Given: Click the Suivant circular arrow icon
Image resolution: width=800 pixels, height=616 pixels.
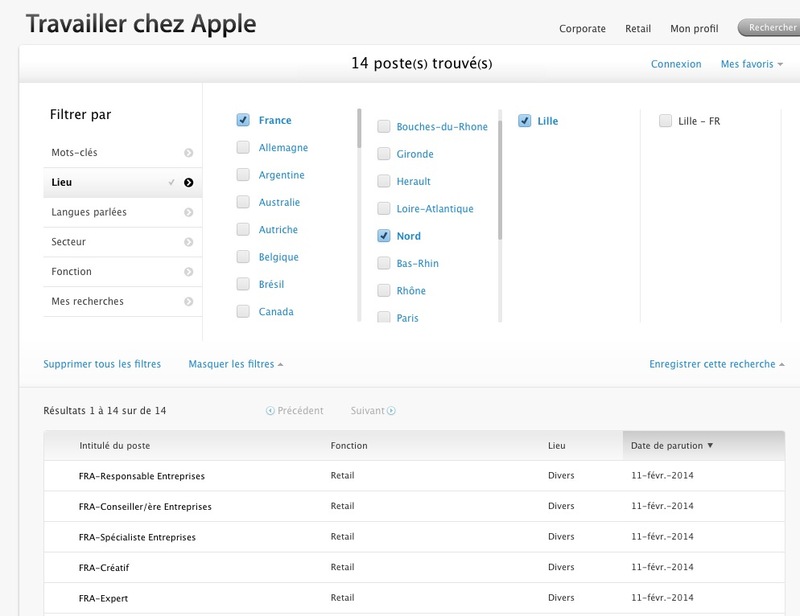Looking at the screenshot, I should tap(391, 411).
